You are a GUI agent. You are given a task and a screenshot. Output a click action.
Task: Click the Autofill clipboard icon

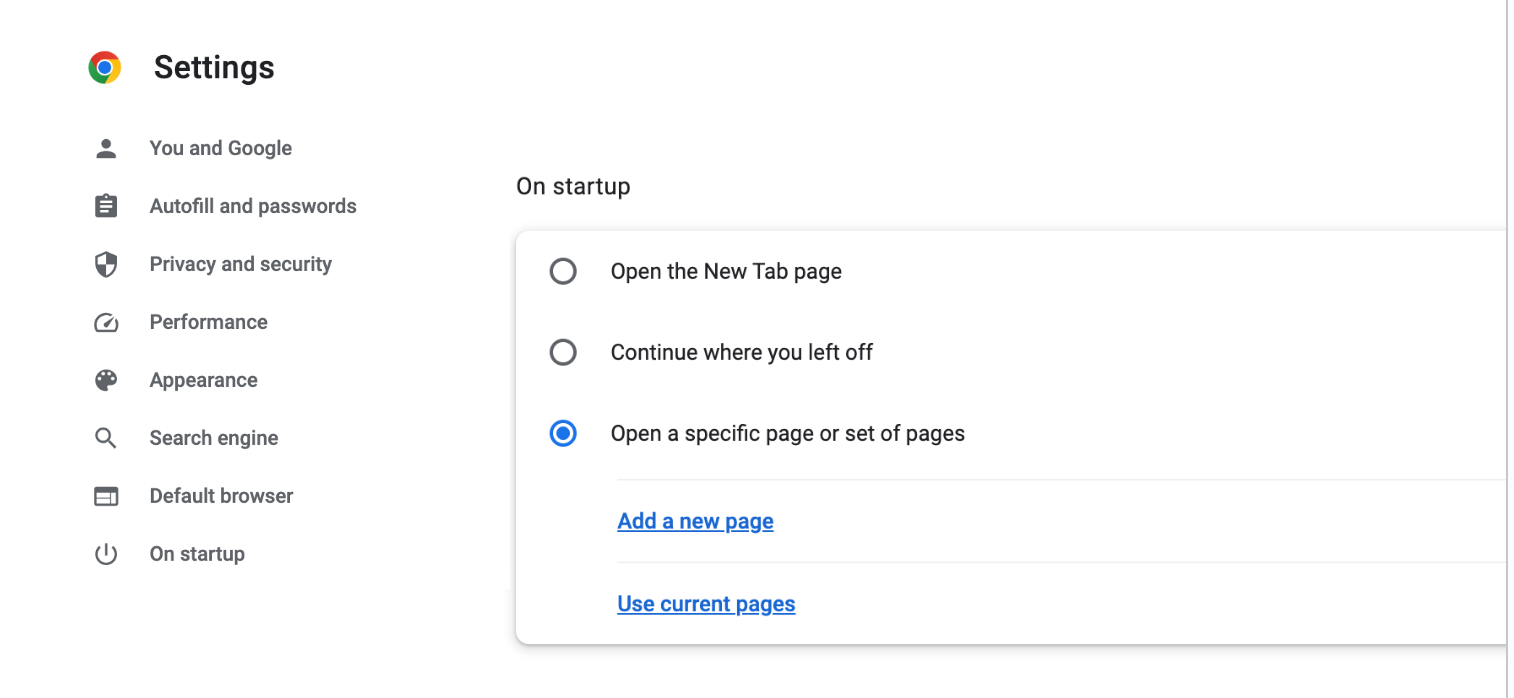106,206
